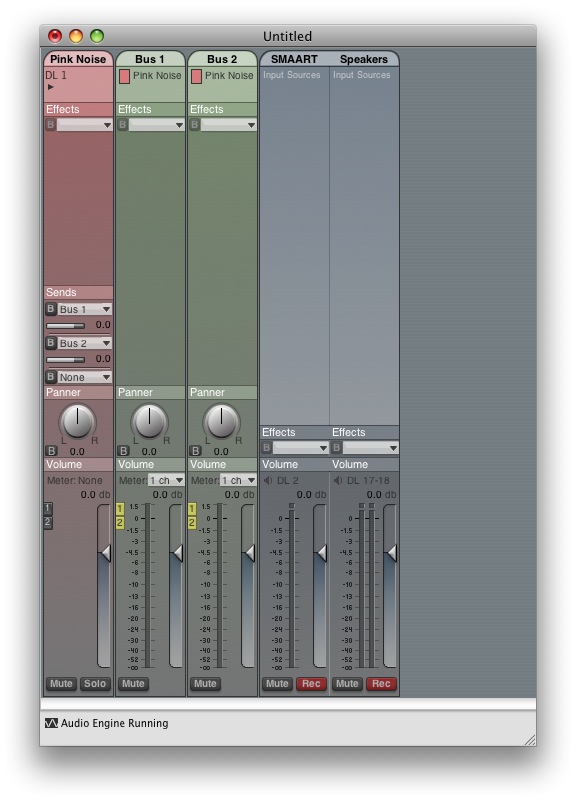Select the Bus 2 strip header

(222, 59)
